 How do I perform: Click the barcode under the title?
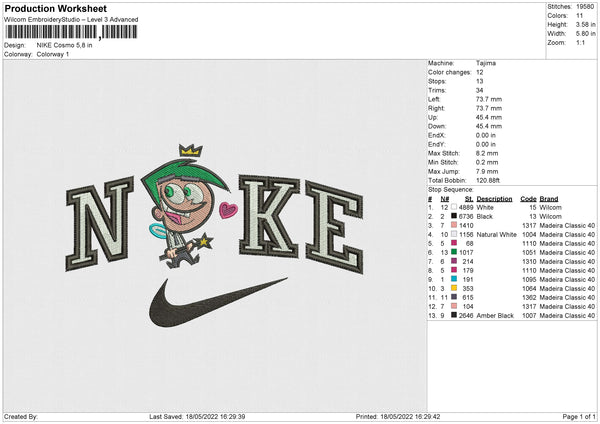click(71, 32)
